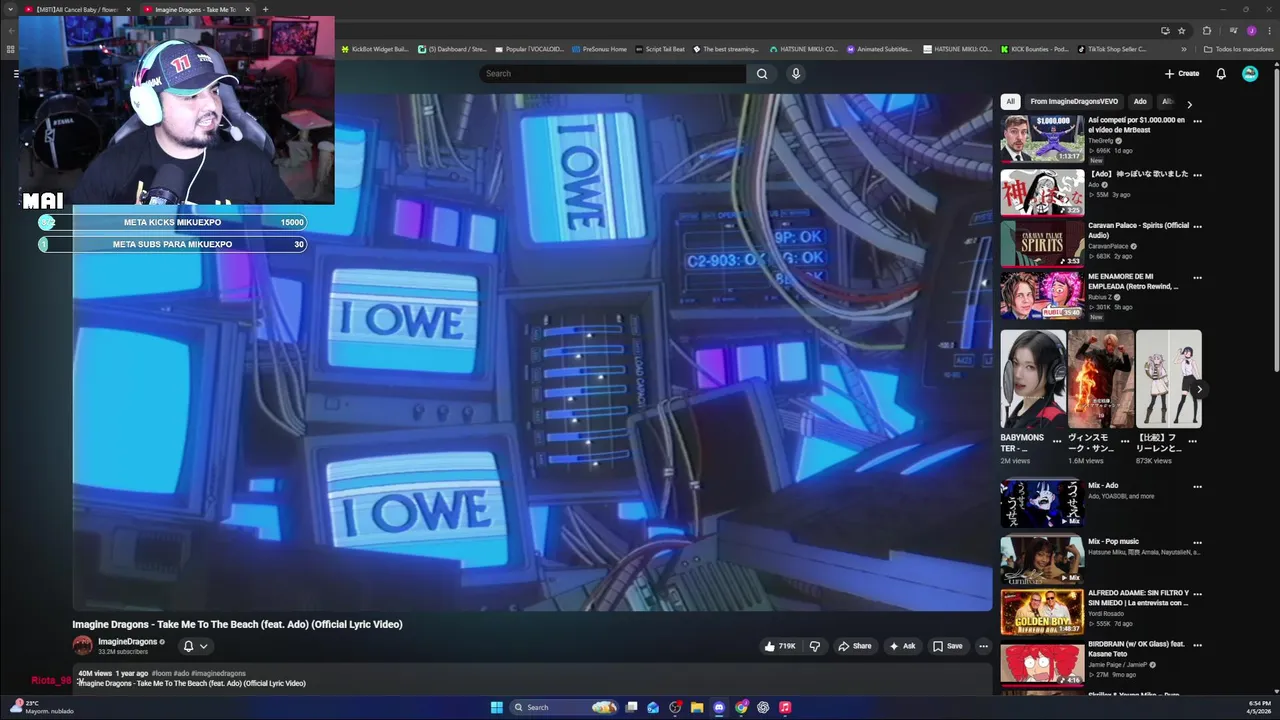Open ChatGPT icon on taskbar

(763, 707)
